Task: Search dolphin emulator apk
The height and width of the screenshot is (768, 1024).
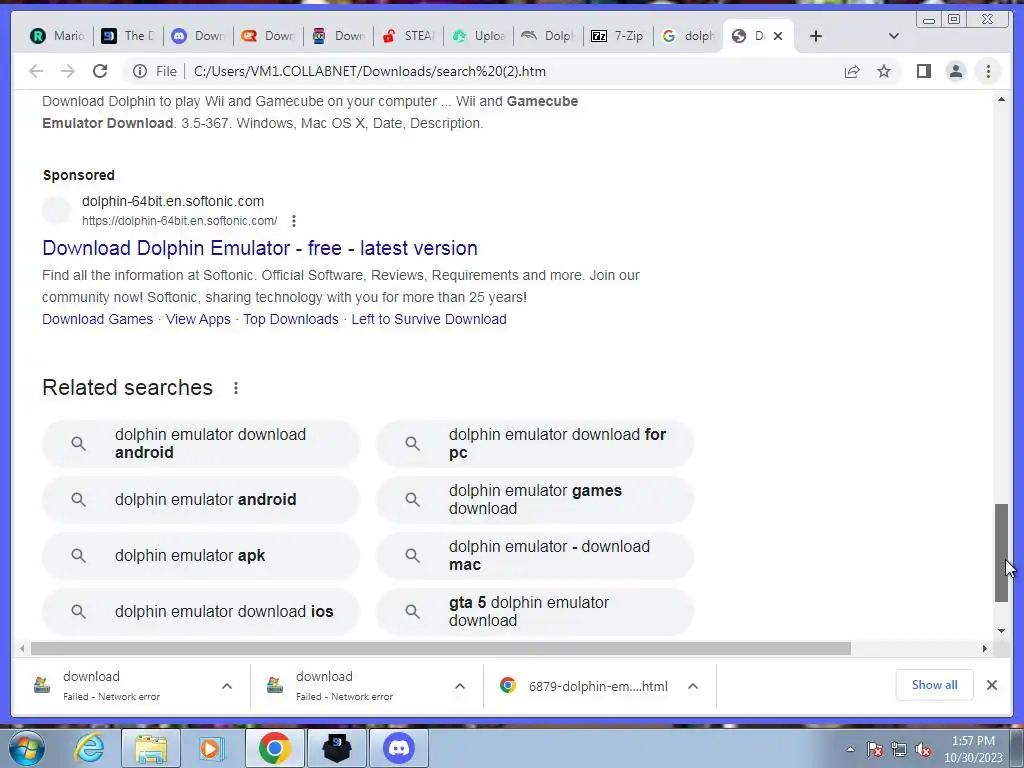Action: point(200,556)
